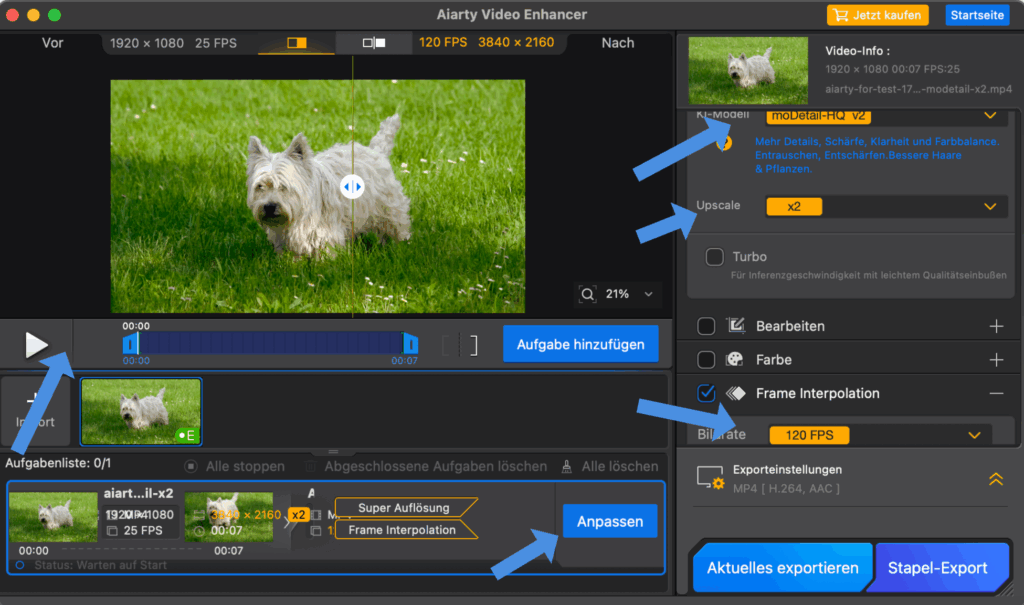Switch to side-by-side comparison view
1024x605 pixels.
coord(374,43)
